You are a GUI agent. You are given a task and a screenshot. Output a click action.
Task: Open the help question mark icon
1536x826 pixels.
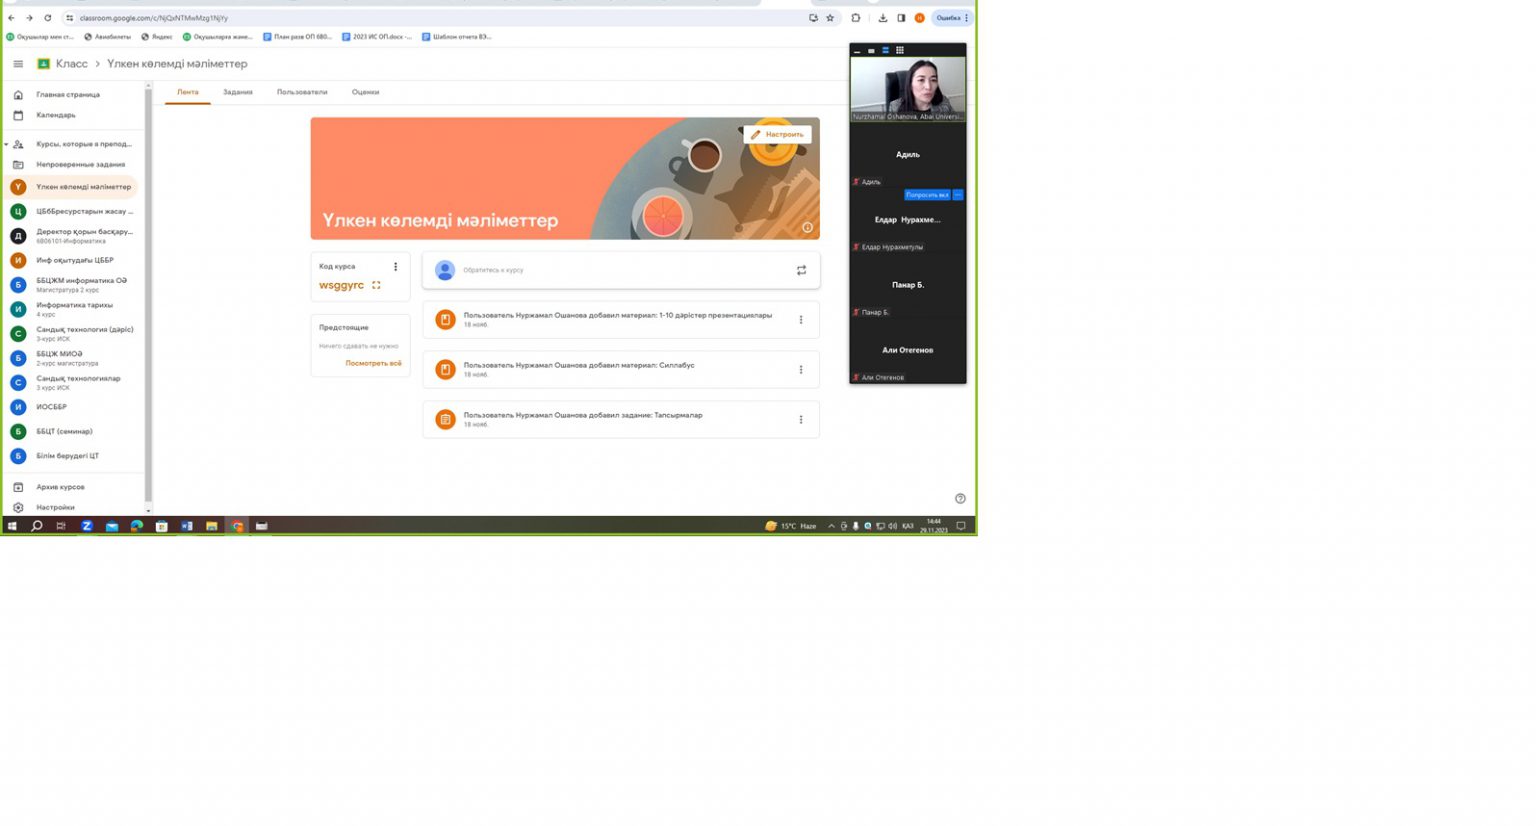pyautogui.click(x=960, y=498)
